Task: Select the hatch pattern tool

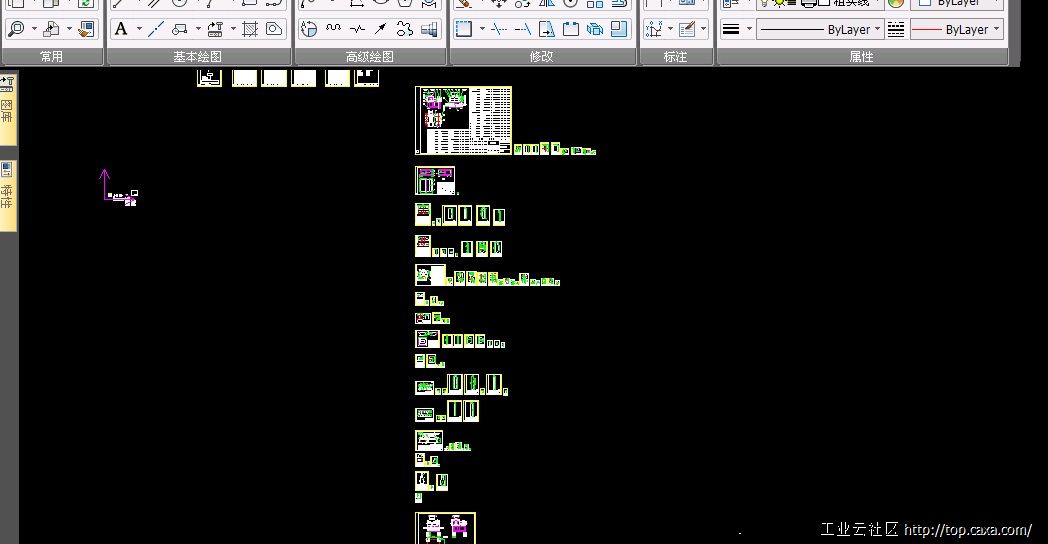Action: tap(250, 29)
